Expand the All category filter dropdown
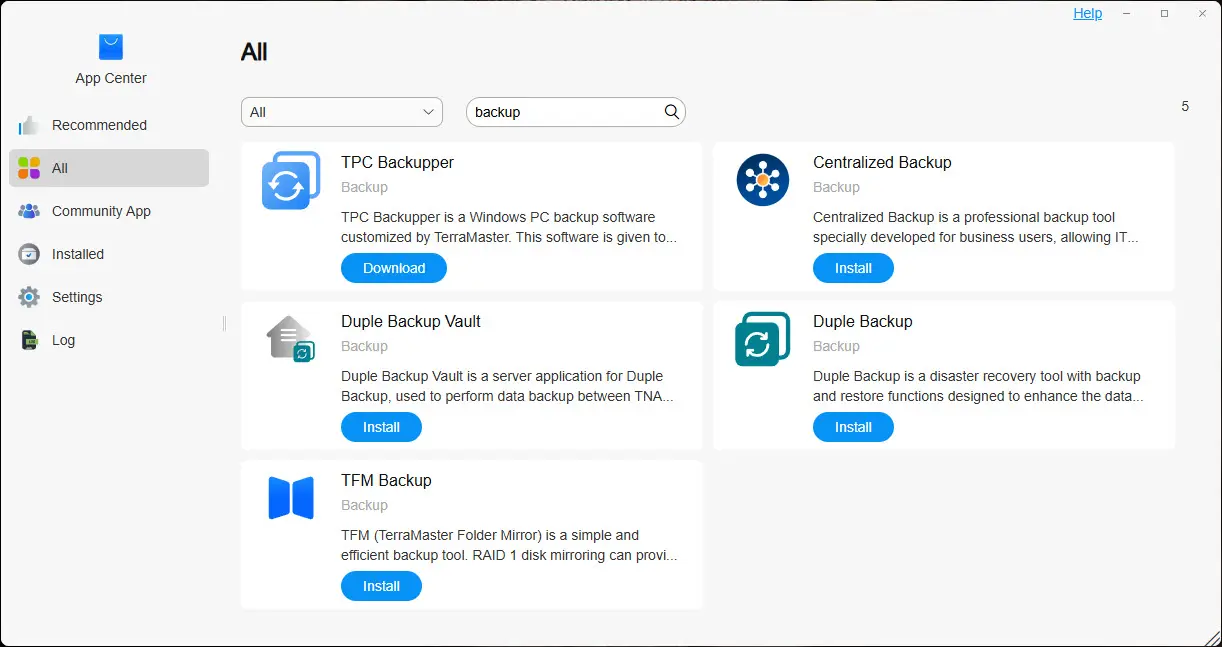 tap(342, 112)
